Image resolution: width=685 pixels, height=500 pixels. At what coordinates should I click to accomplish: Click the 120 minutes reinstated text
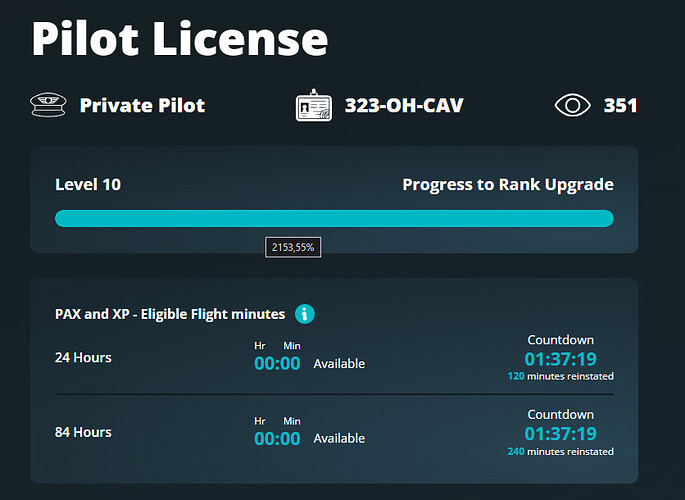pyautogui.click(x=560, y=376)
